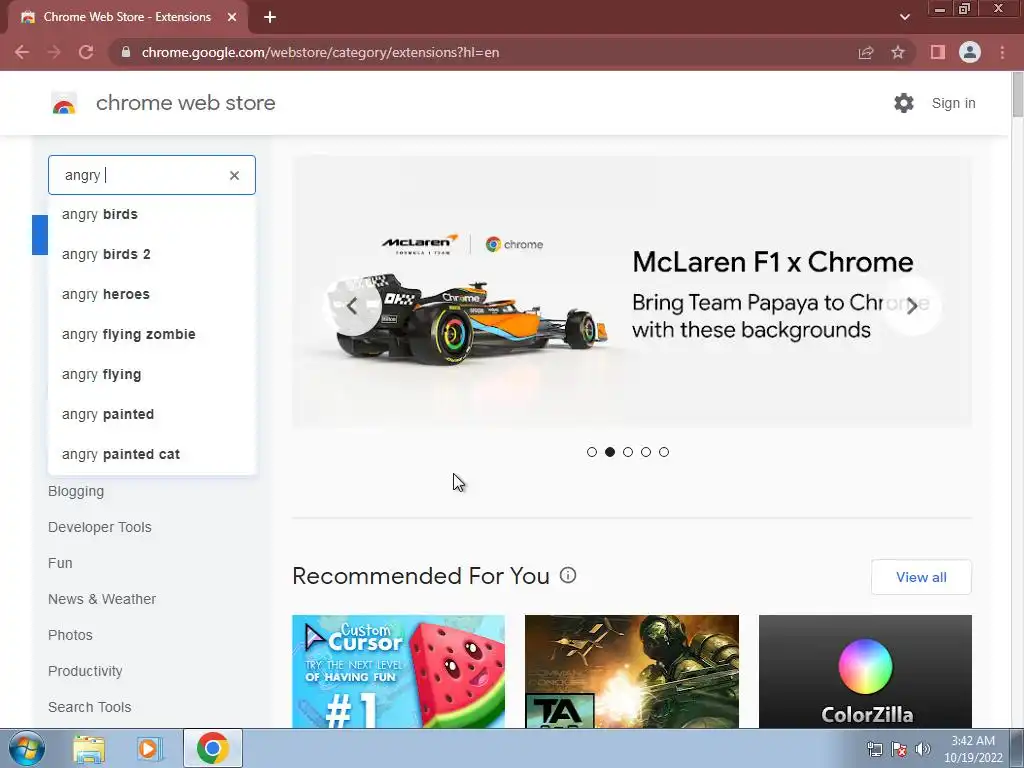This screenshot has height=768, width=1024.
Task: Open the Developer Tools category
Action: pyautogui.click(x=99, y=527)
